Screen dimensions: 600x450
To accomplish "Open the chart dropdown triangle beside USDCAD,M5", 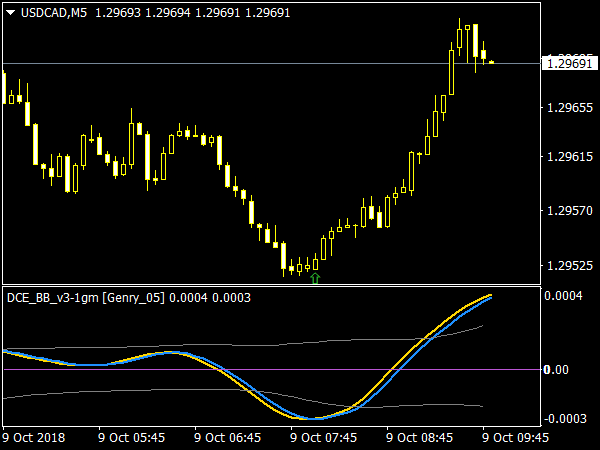I will coord(11,13).
